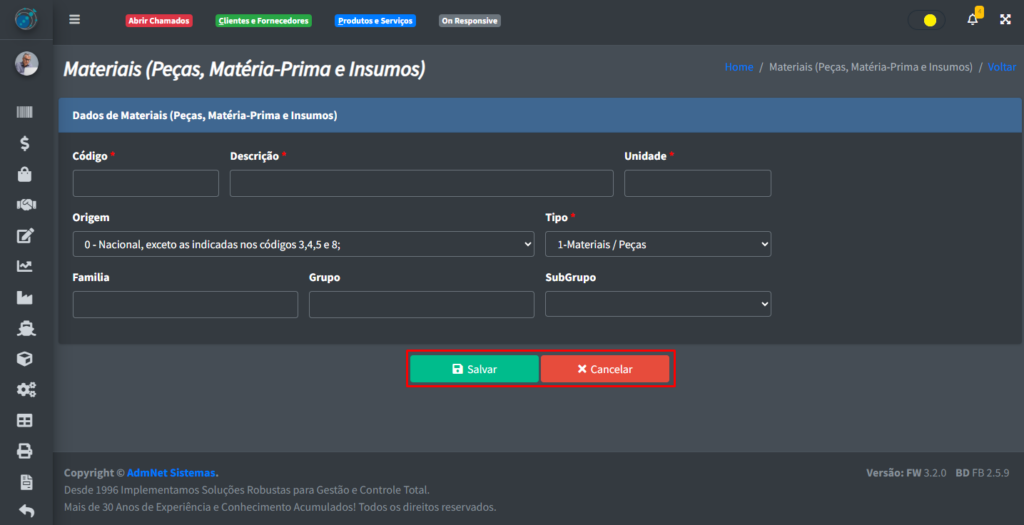
Task: Toggle fullscreen with the expand icon
Action: (x=1005, y=20)
